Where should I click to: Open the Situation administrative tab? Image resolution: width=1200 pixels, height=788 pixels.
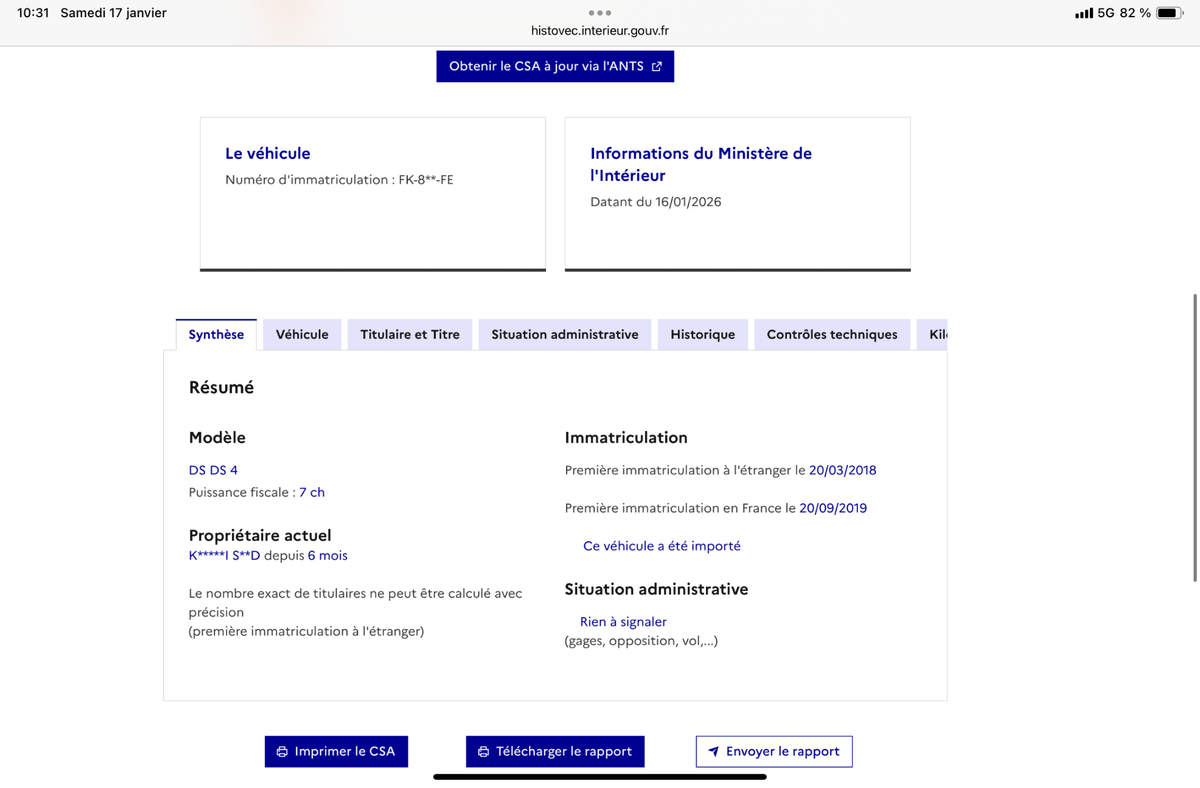click(565, 334)
